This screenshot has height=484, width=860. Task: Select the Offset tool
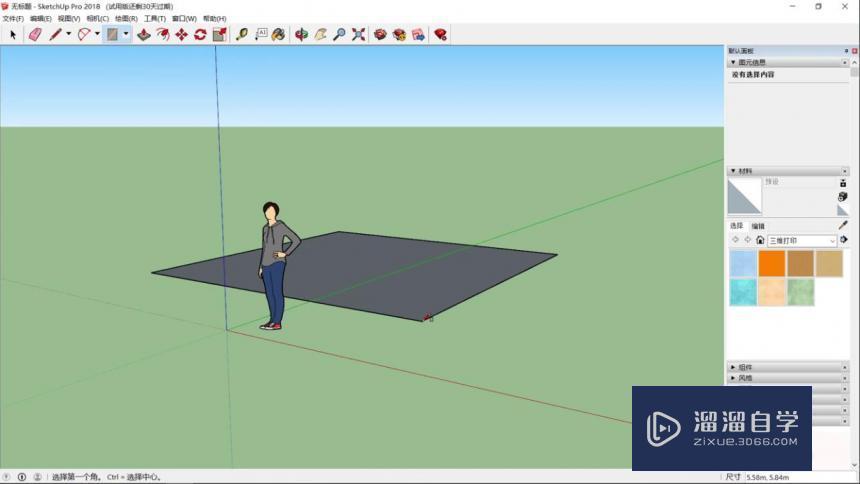162,35
